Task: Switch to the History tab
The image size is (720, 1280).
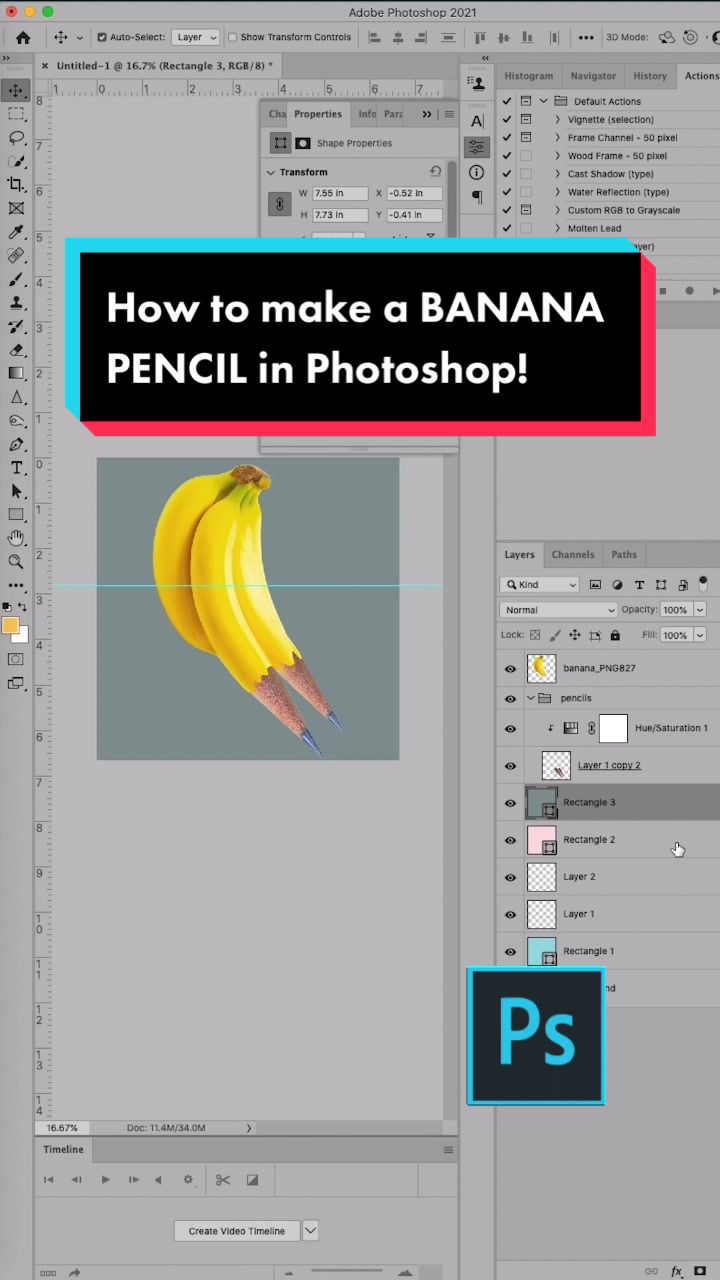Action: [650, 76]
